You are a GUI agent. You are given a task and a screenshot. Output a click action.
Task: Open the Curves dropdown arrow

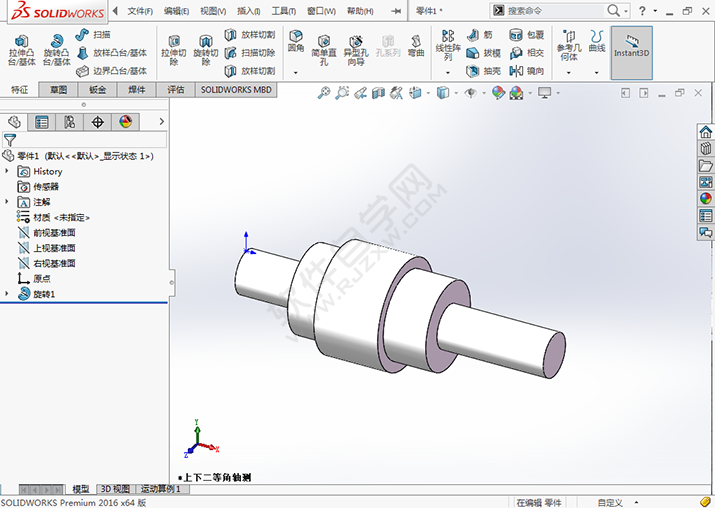point(596,73)
